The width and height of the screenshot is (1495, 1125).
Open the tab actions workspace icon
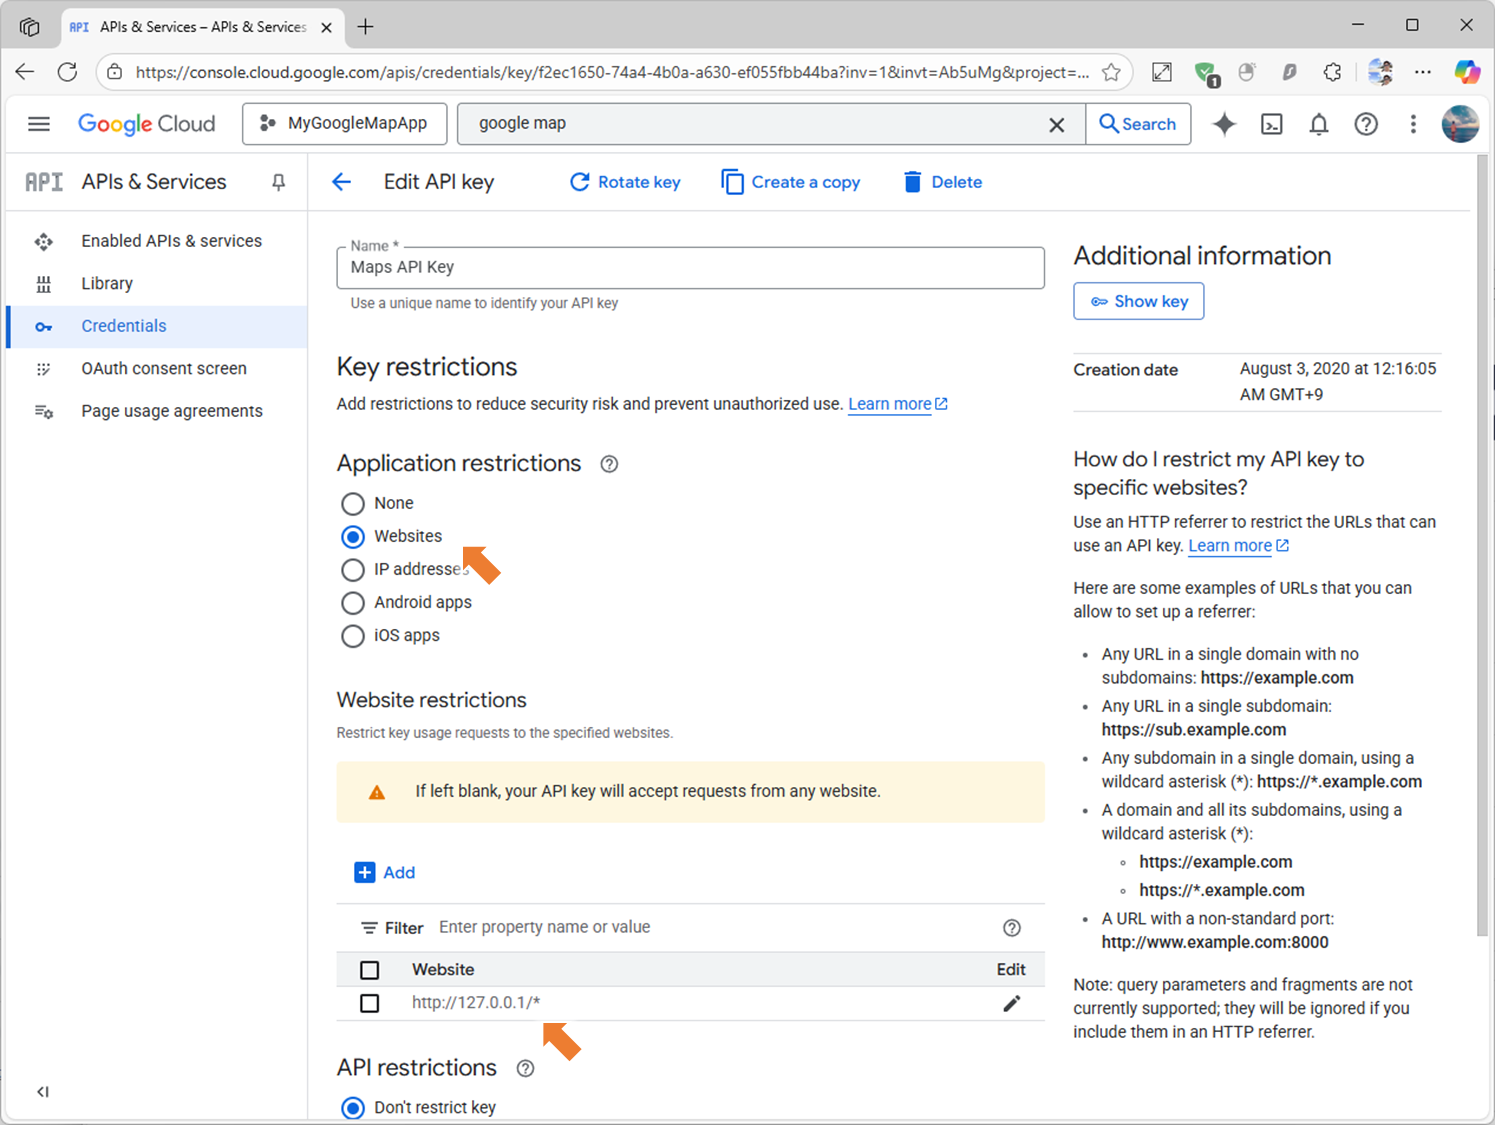coord(29,27)
